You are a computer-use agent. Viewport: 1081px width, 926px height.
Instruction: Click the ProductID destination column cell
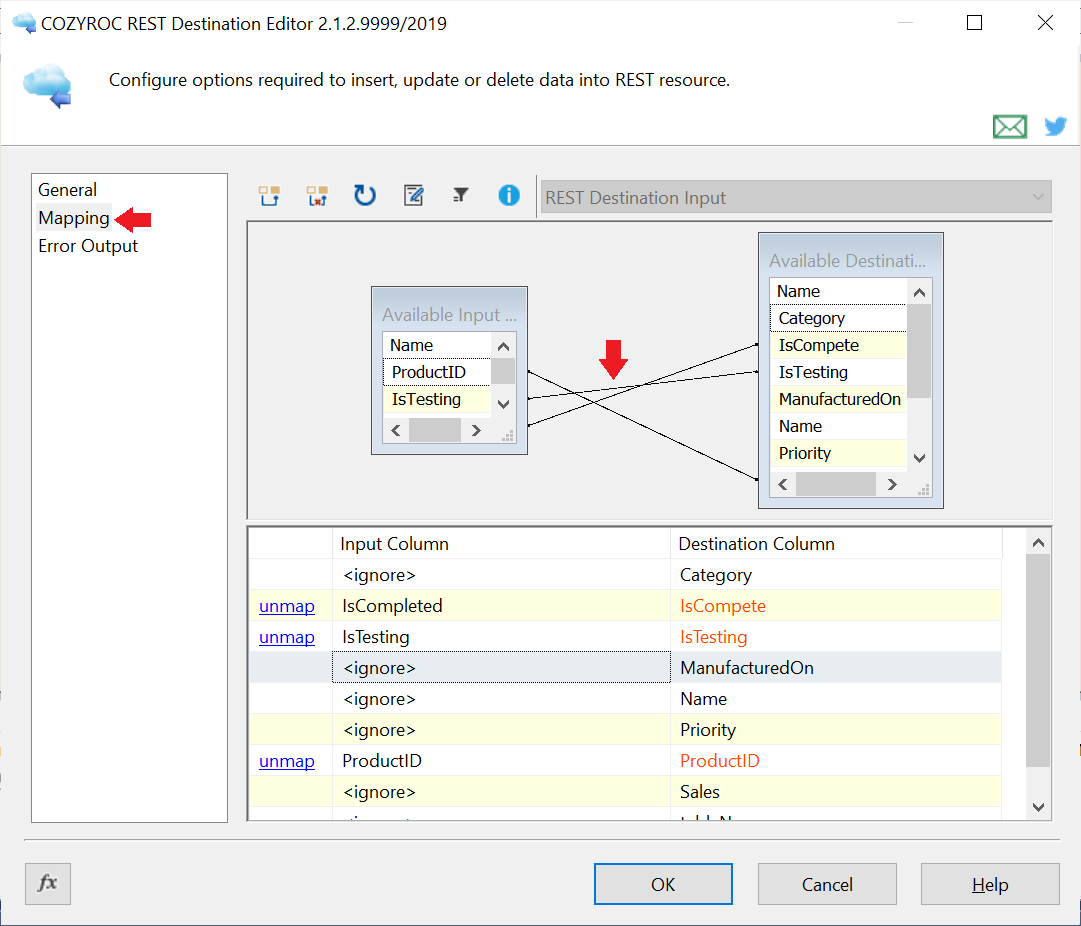pos(836,761)
